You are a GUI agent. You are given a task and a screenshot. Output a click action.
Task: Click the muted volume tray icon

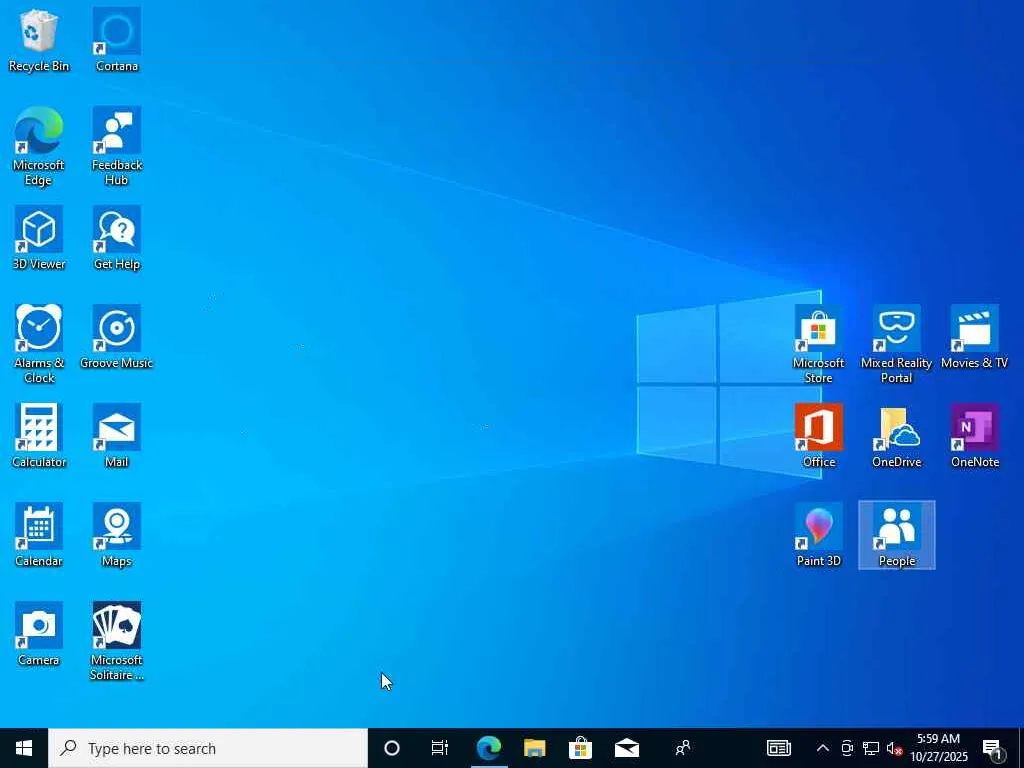pos(894,748)
